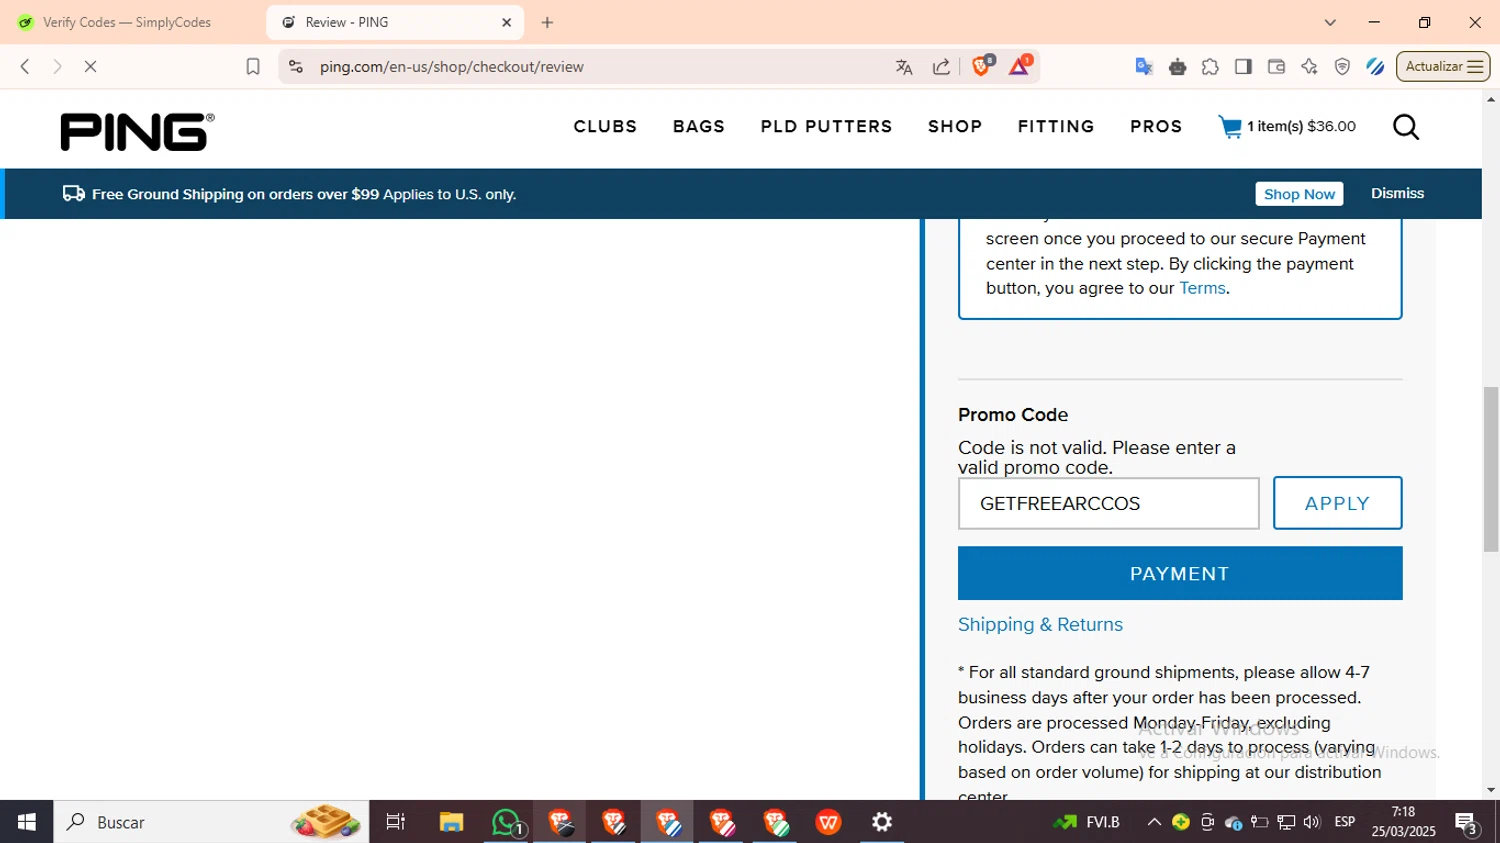This screenshot has height=843, width=1500.
Task: Open the extensions puzzle icon
Action: coord(1210,67)
